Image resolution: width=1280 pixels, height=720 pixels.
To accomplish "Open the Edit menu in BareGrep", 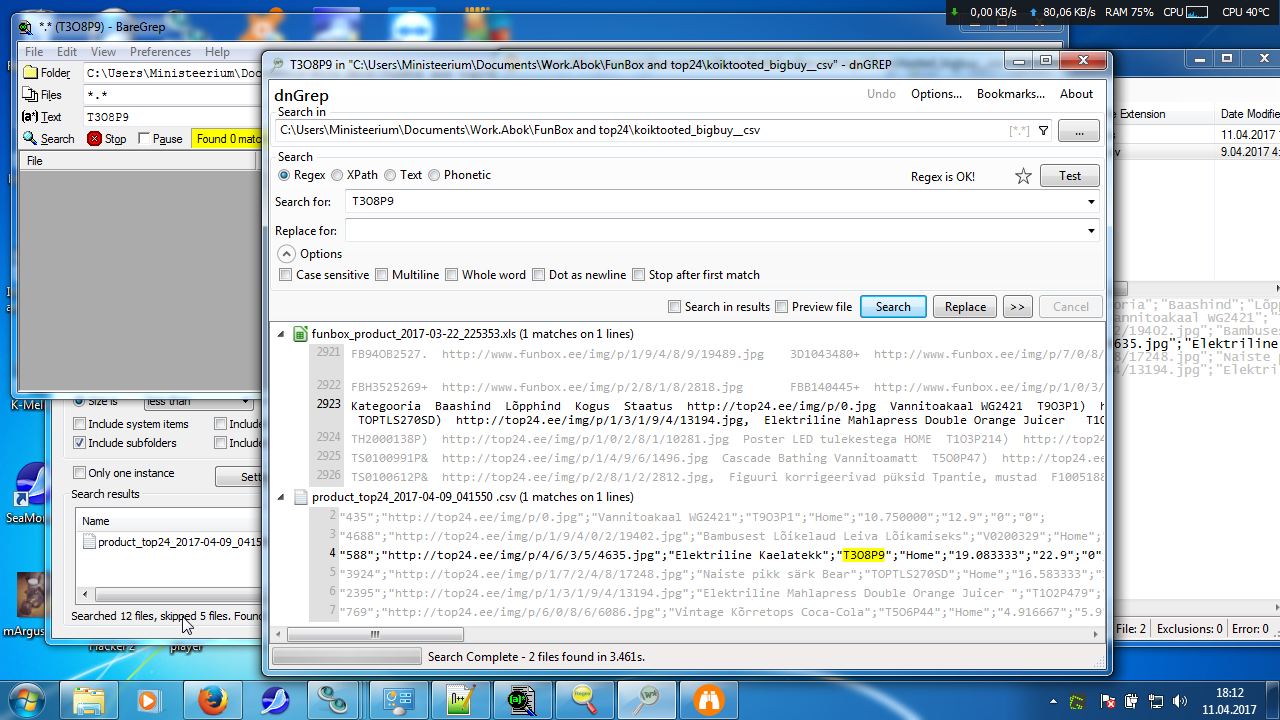I will [x=67, y=52].
